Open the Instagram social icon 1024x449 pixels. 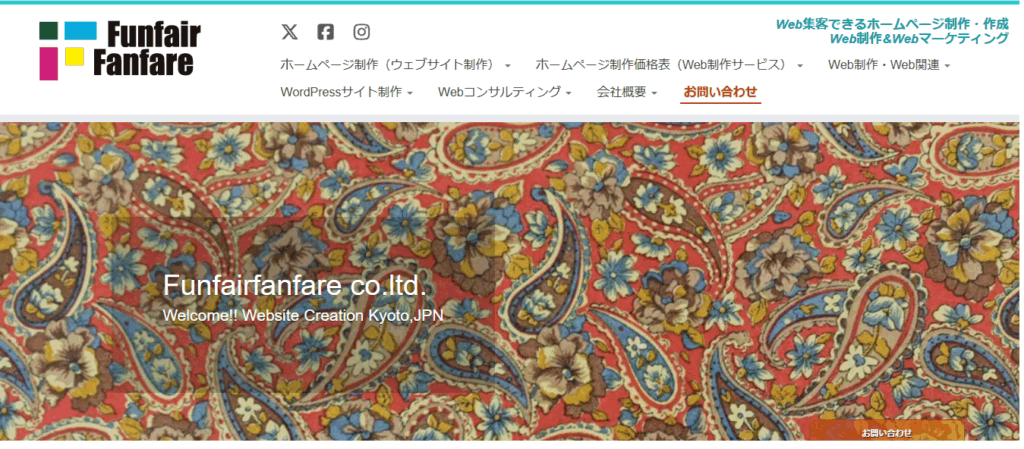[x=362, y=31]
